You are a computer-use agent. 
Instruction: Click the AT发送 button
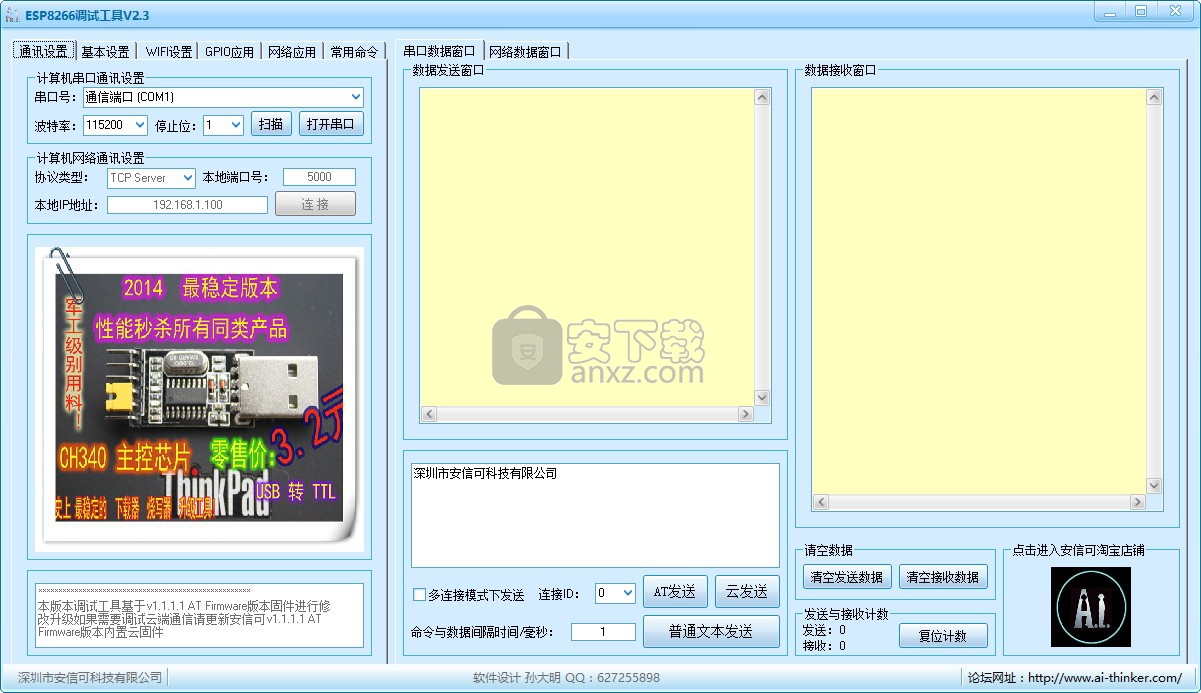675,592
